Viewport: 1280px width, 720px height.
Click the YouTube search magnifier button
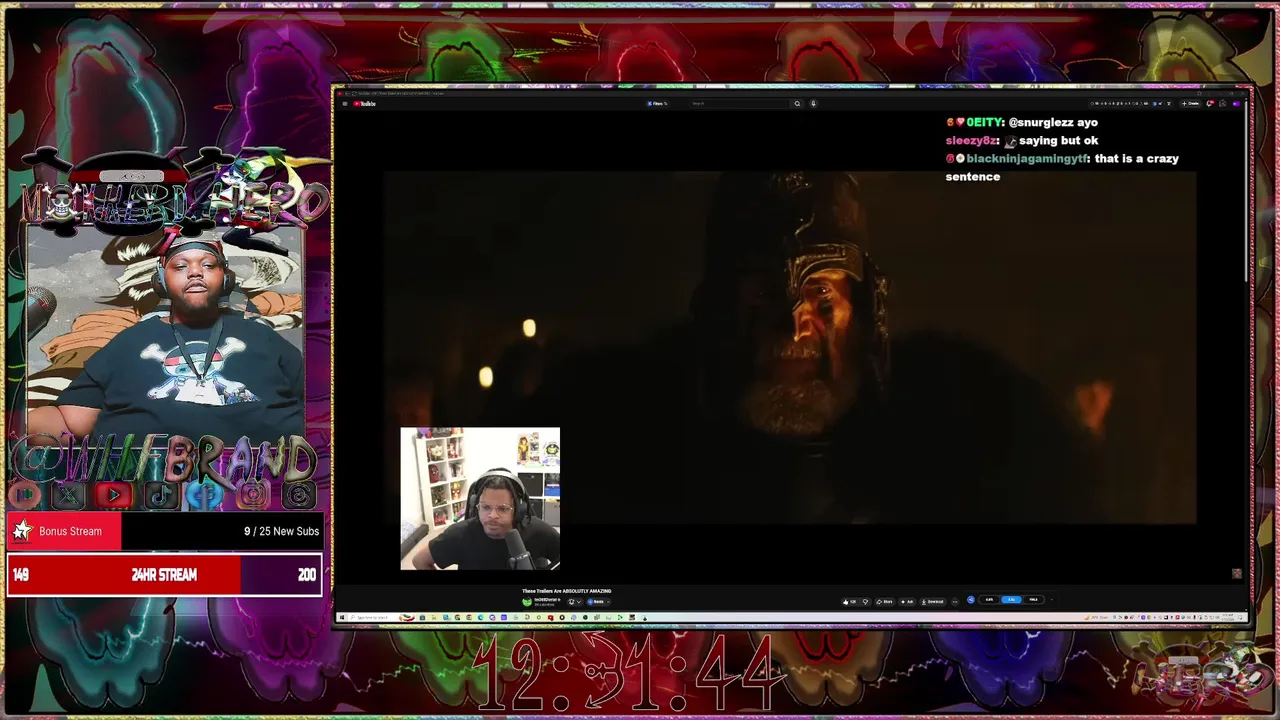797,103
